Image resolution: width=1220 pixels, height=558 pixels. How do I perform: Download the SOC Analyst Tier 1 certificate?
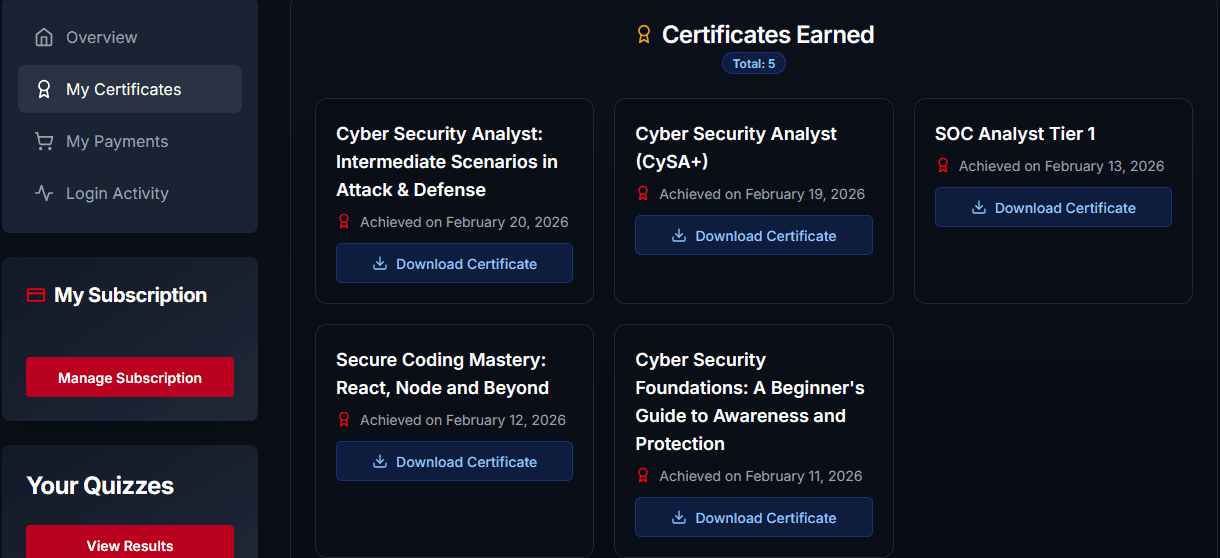coord(1053,208)
